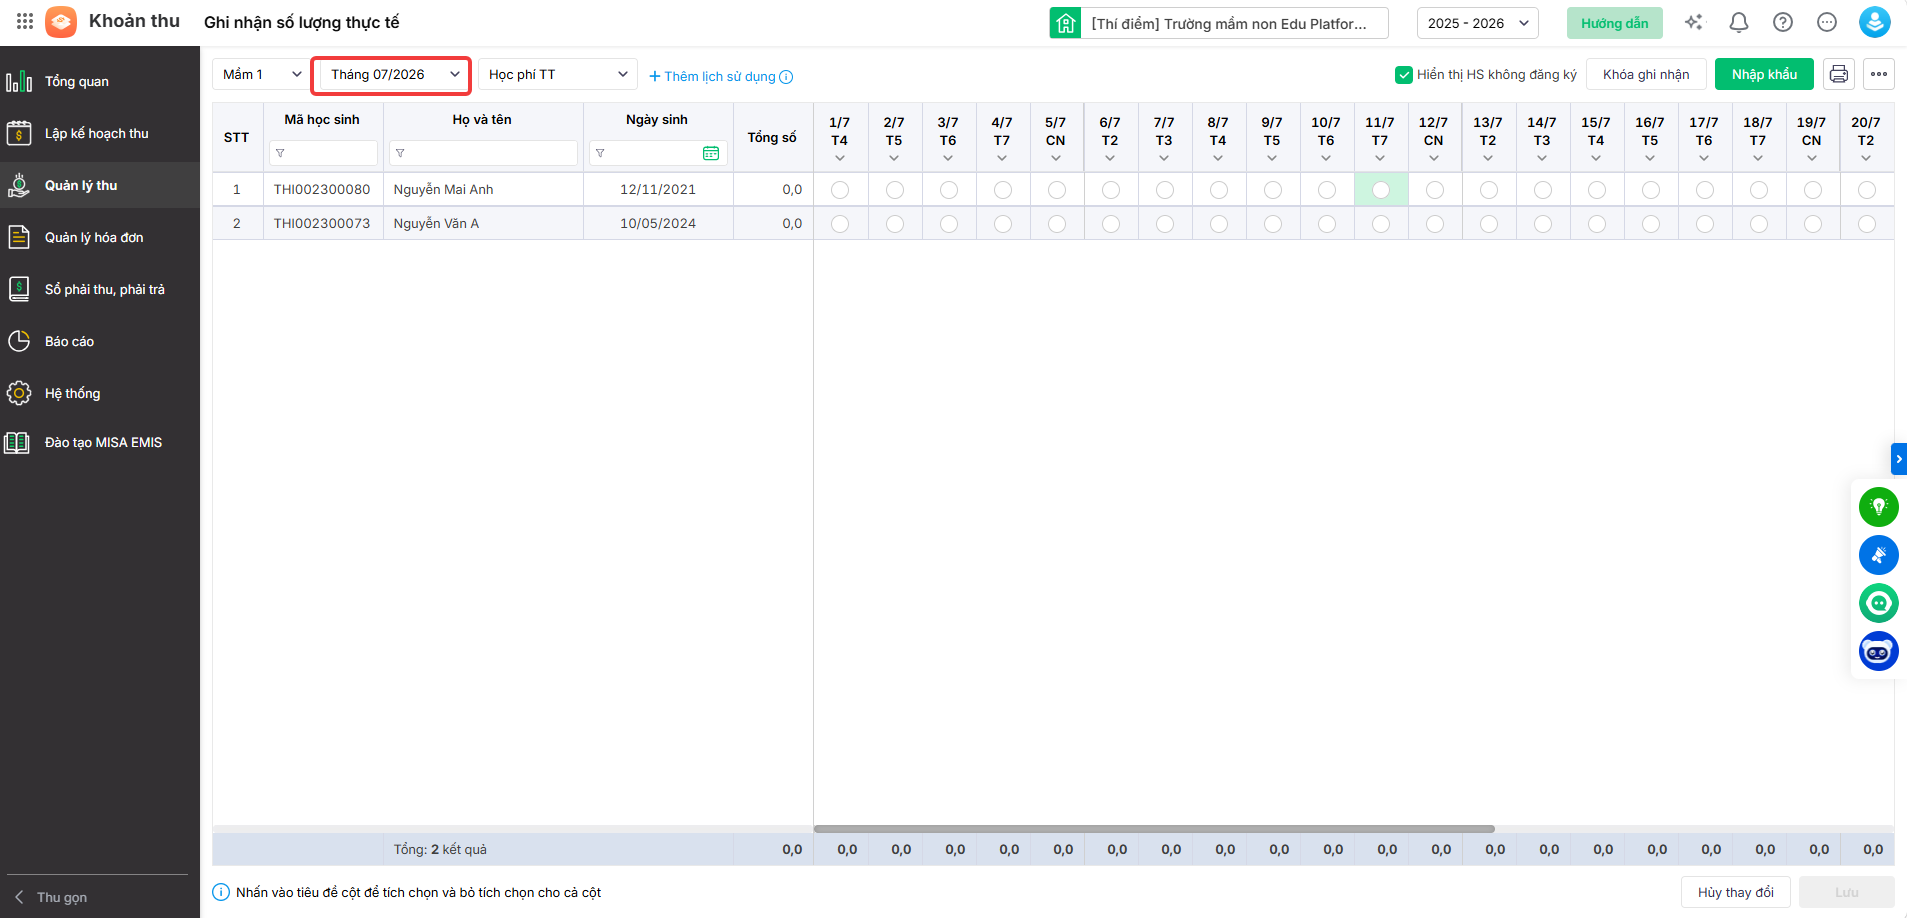Viewport: 1907px width, 918px height.
Task: Tick 8/7 circle for Nguyễn Văn A
Action: coord(1219,224)
